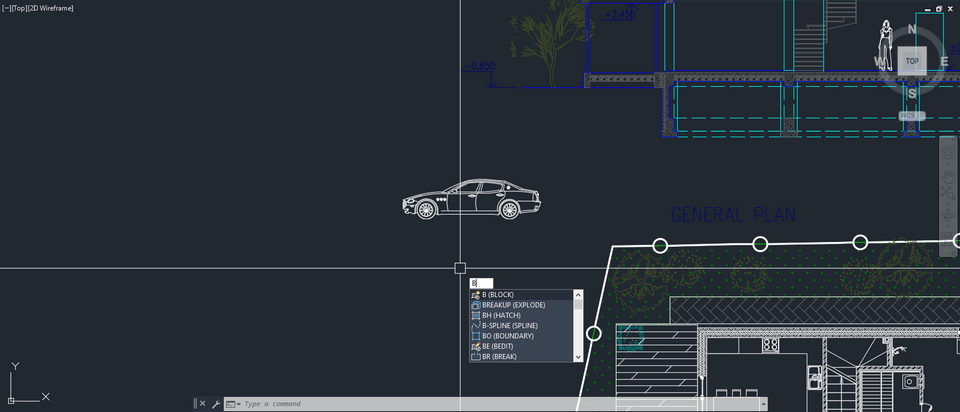This screenshot has width=960, height=412.
Task: Click inside the Type a command field
Action: click(x=501, y=404)
